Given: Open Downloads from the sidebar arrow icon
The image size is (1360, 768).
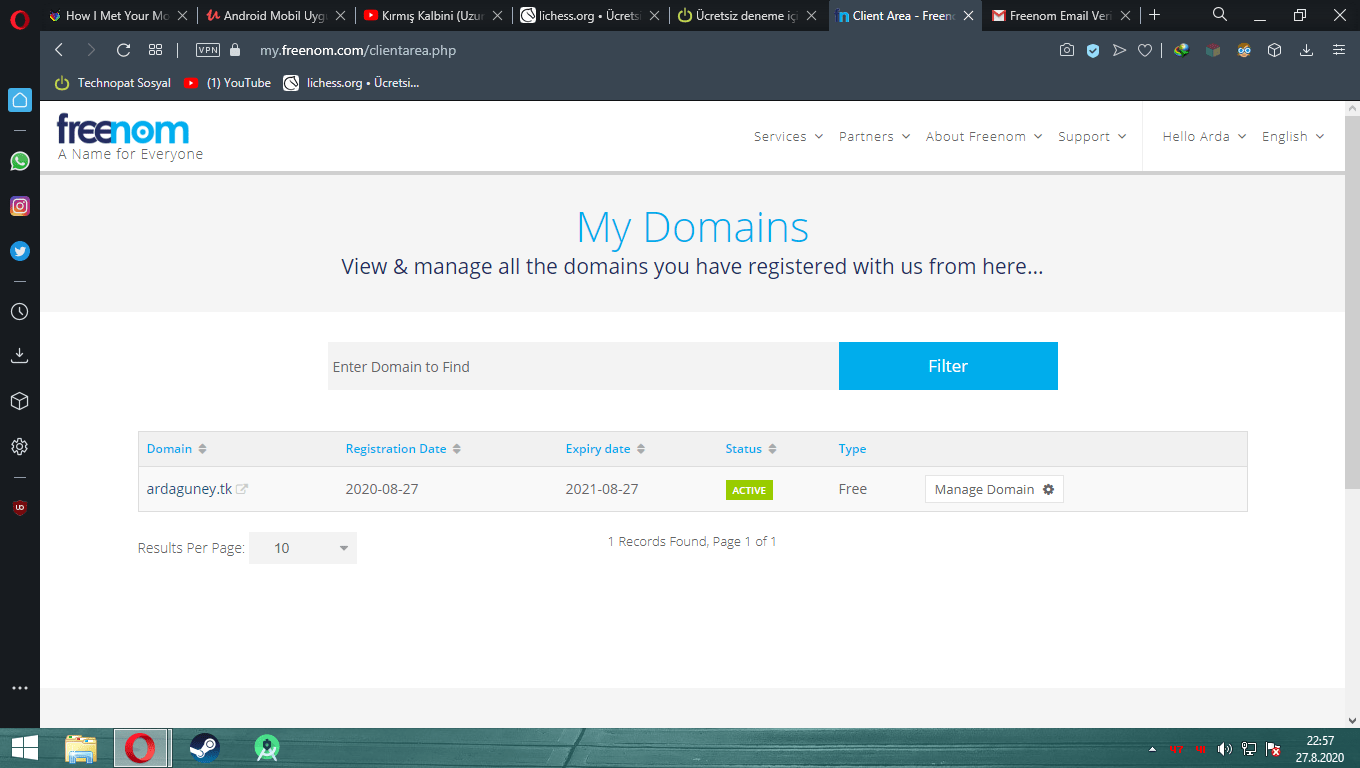Looking at the screenshot, I should coord(19,356).
